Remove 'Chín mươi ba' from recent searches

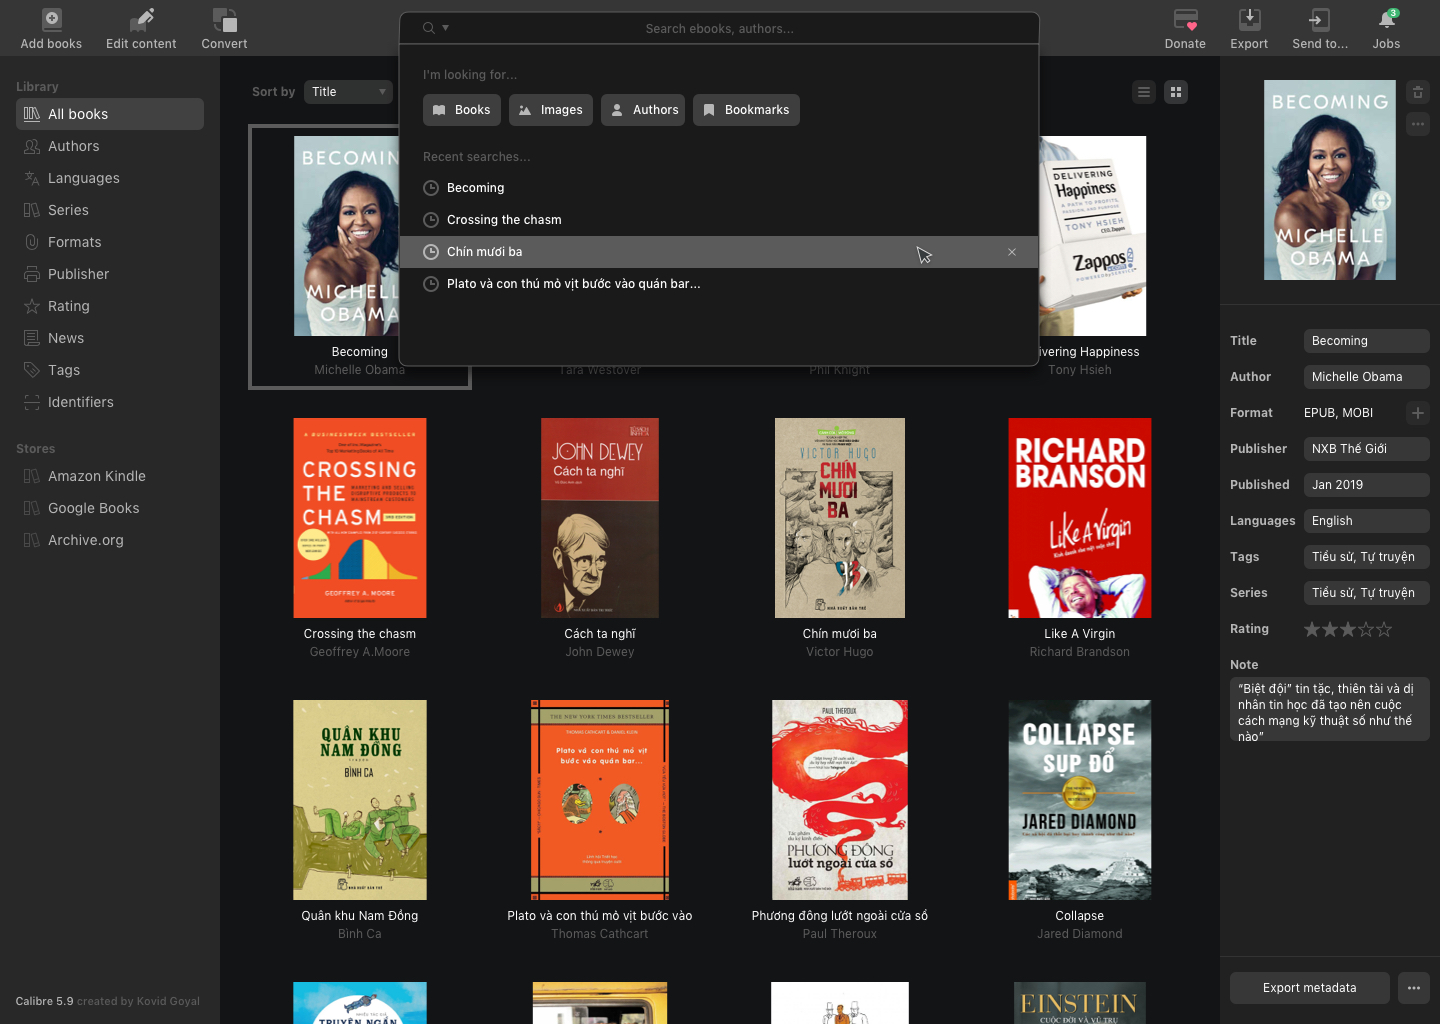pyautogui.click(x=1012, y=252)
